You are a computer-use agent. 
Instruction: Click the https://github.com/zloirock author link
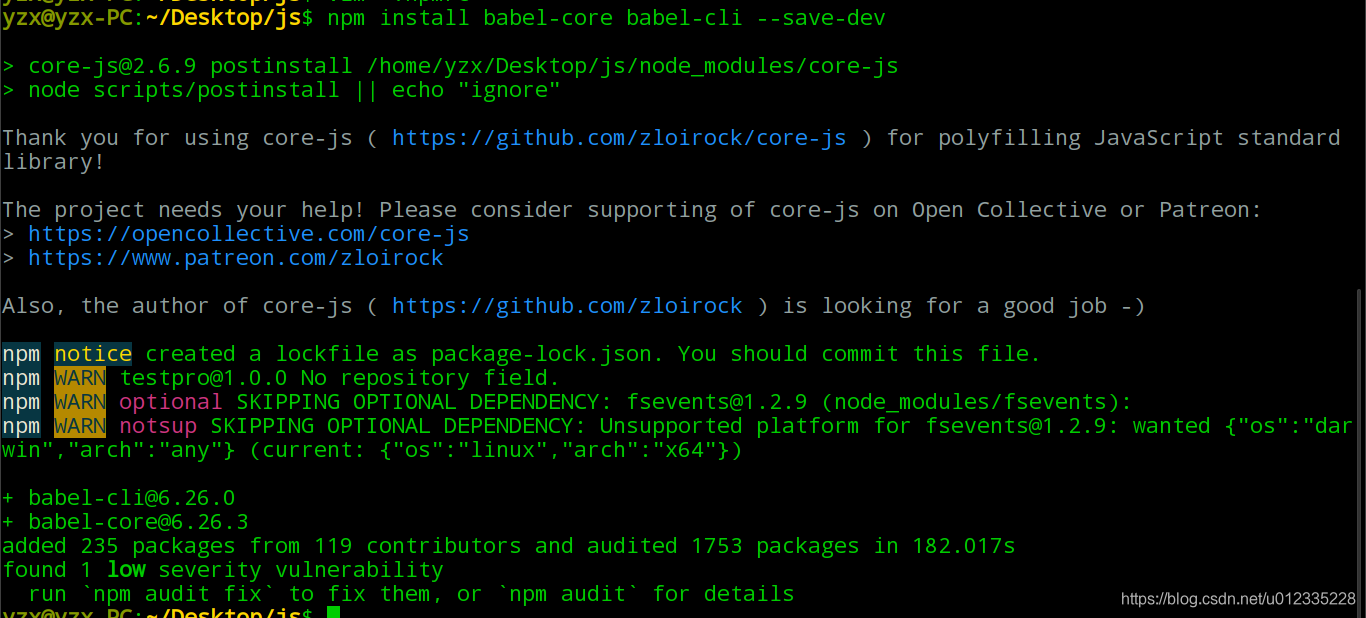pyautogui.click(x=567, y=306)
